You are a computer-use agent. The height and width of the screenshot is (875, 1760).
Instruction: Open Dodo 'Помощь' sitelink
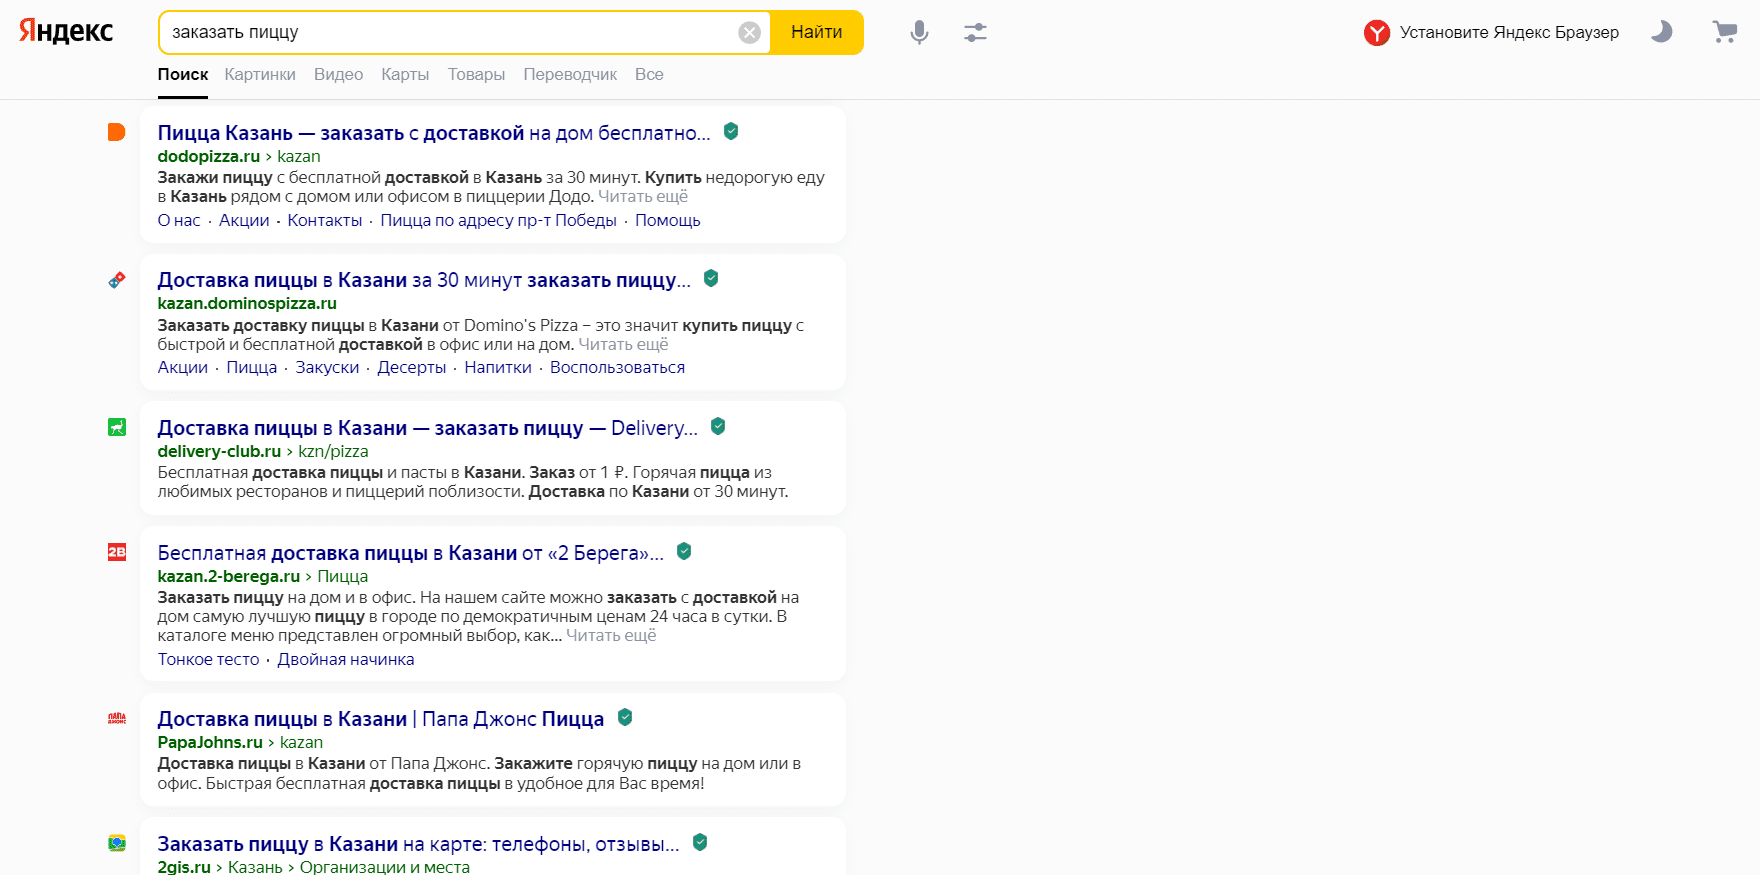pyautogui.click(x=668, y=220)
